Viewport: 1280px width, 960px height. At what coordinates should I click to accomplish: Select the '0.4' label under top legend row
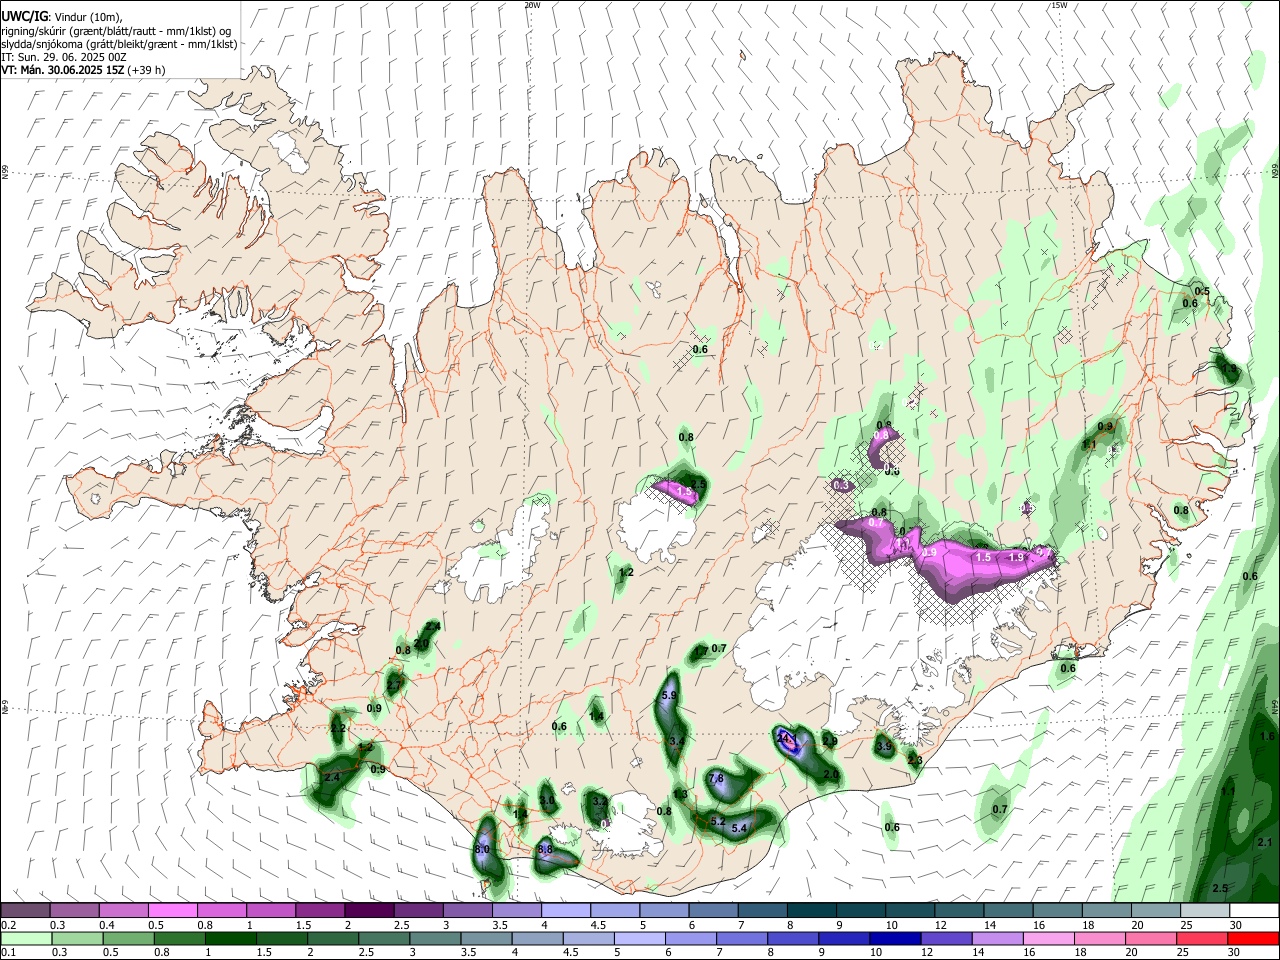pos(108,925)
